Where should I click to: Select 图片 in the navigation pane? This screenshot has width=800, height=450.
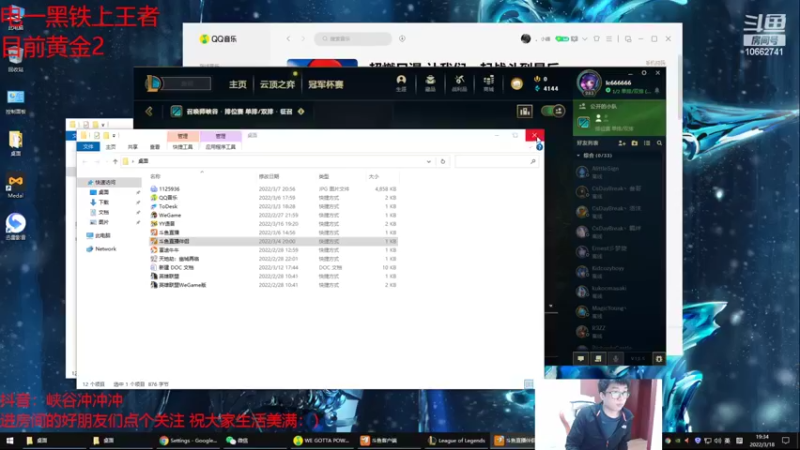(104, 222)
